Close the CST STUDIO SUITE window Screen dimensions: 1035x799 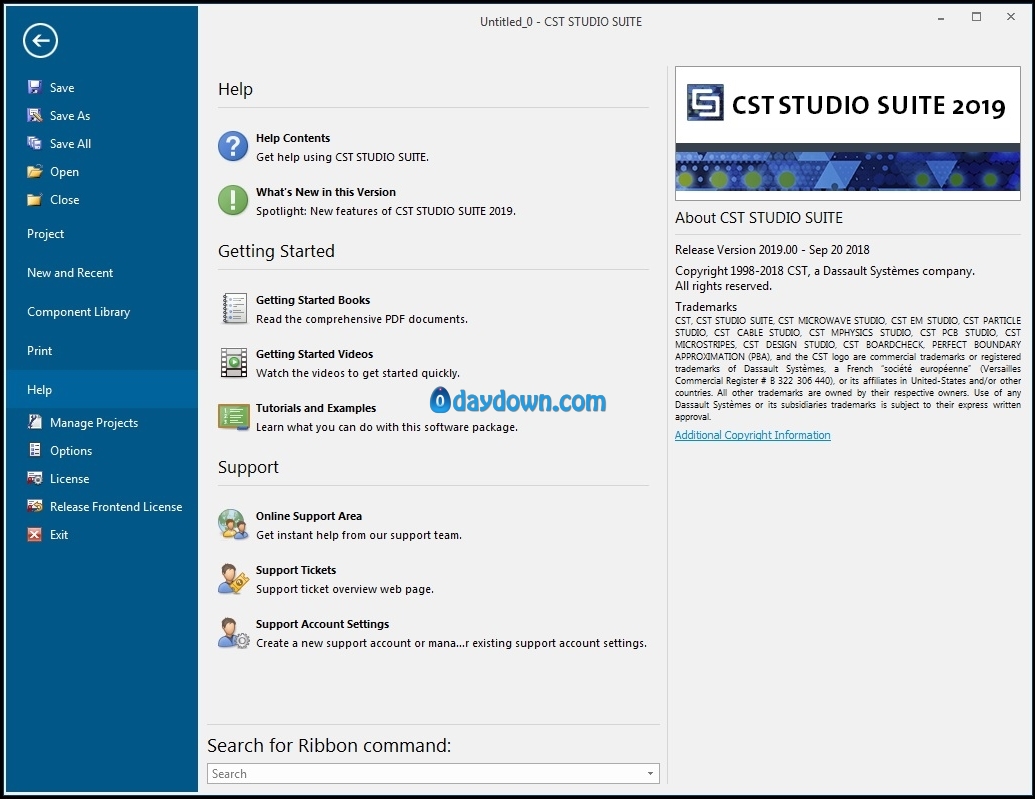(1011, 17)
